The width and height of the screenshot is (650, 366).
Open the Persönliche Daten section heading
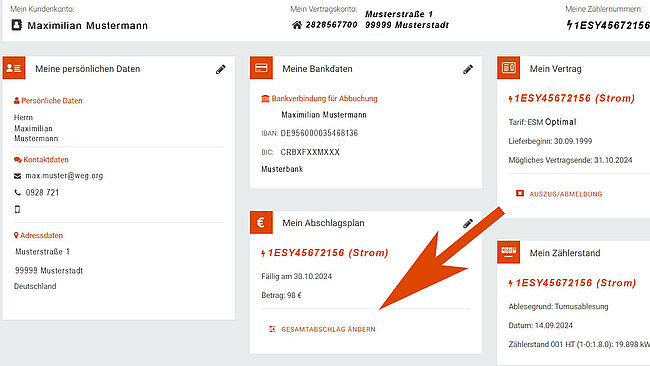[x=52, y=101]
